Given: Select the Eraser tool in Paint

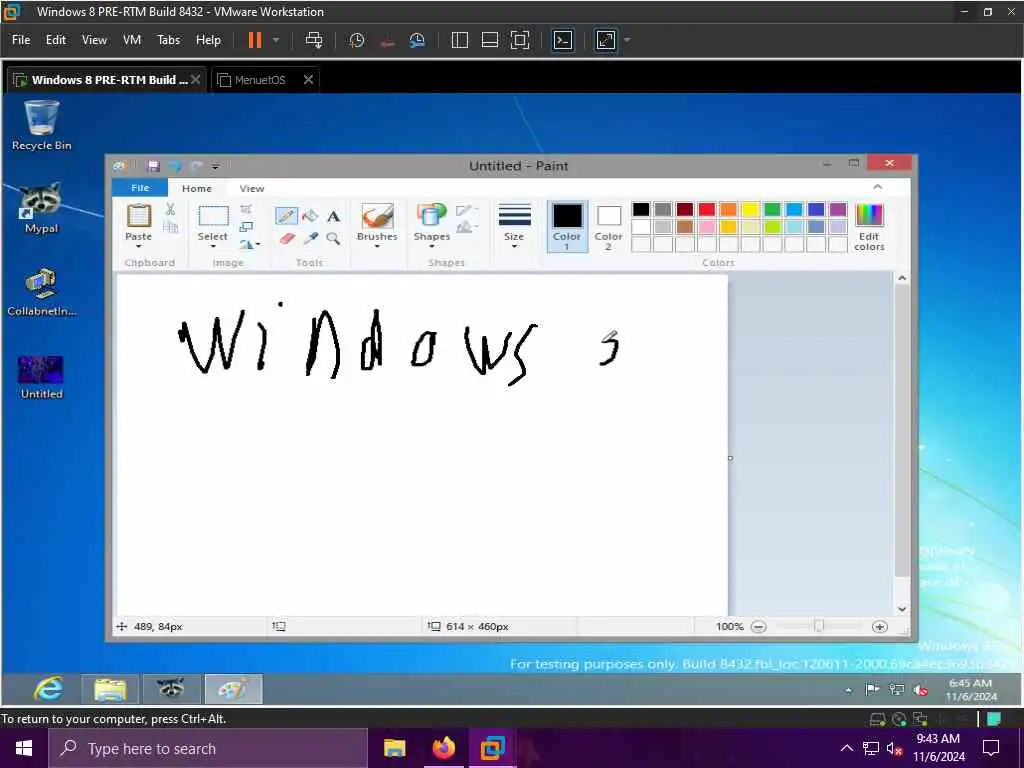Looking at the screenshot, I should 287,238.
